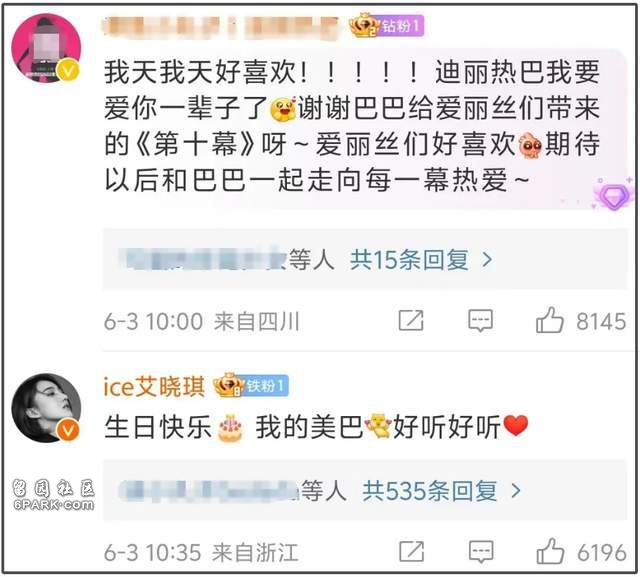Tap the purple diamond icon on first comment
640x577 pixels.
[613, 196]
